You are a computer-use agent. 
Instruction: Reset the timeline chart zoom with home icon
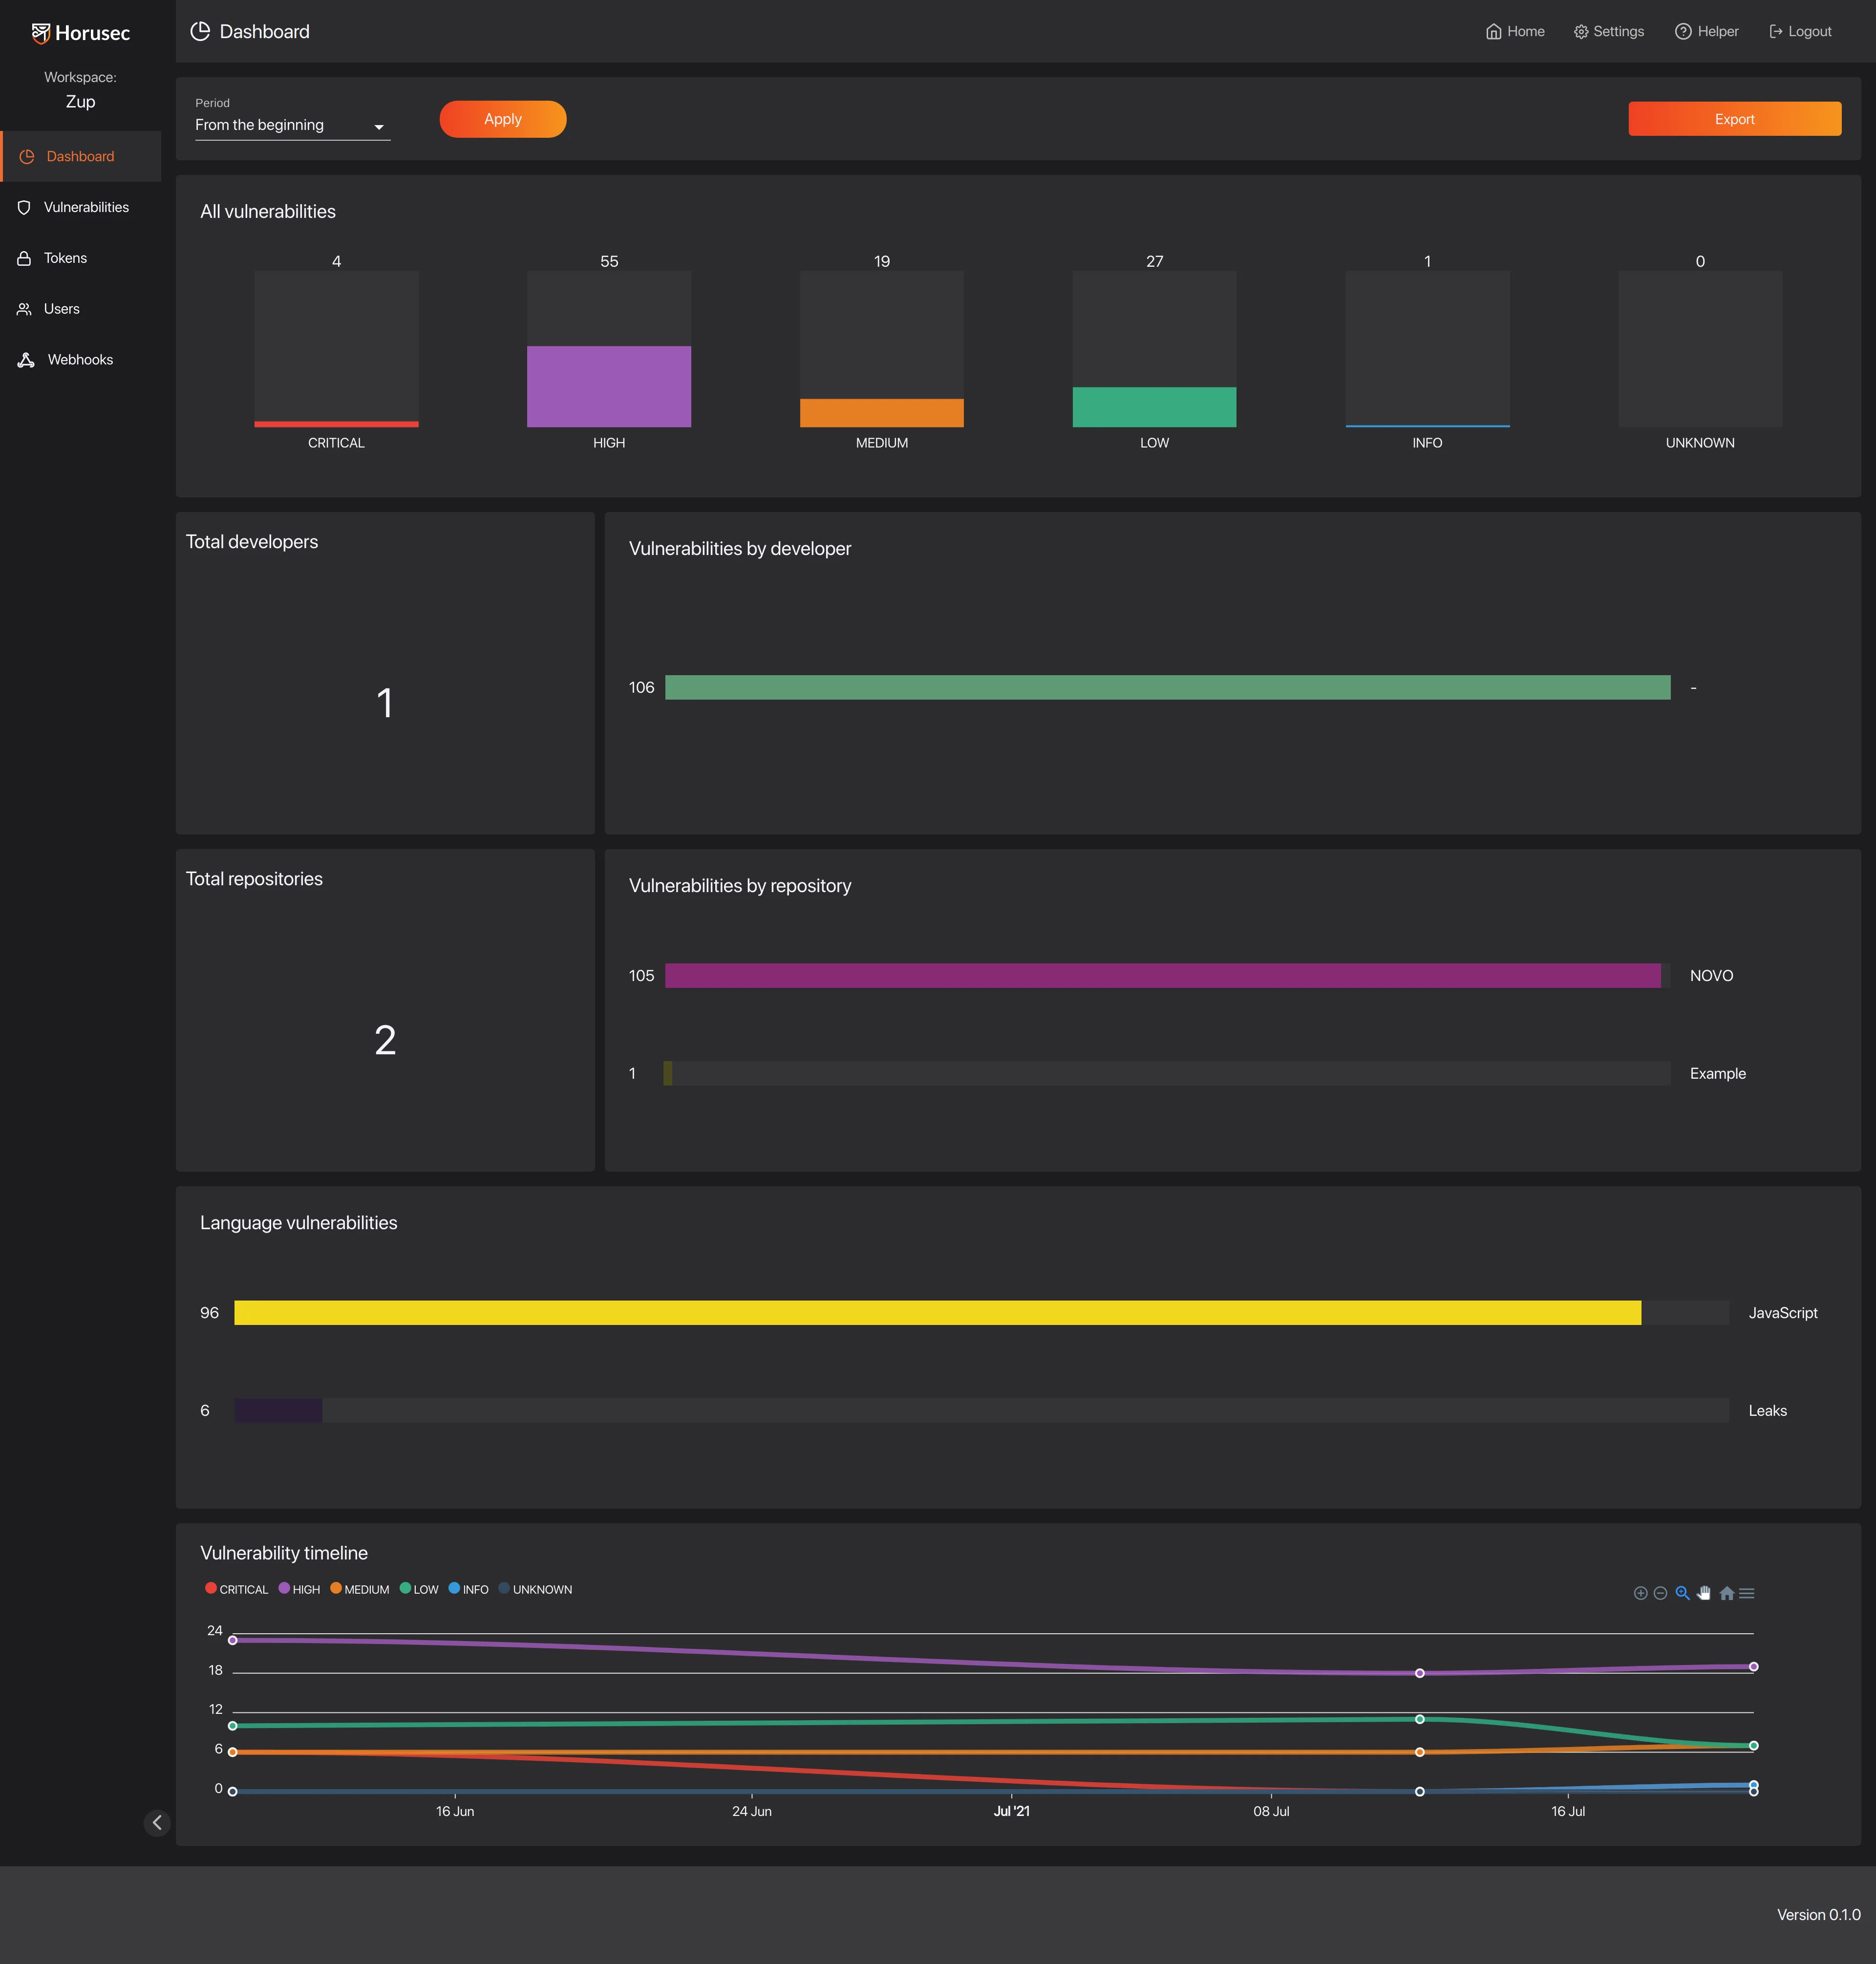point(1726,1593)
